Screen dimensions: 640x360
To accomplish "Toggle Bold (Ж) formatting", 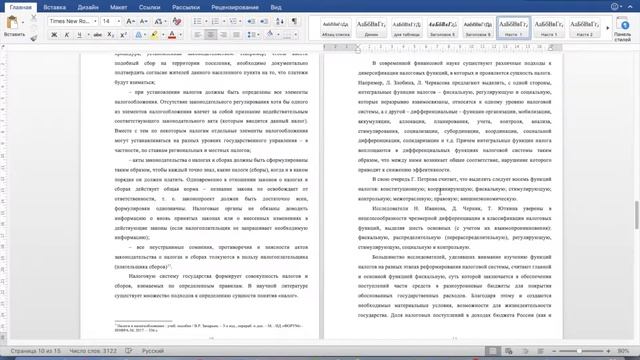I will (x=54, y=35).
